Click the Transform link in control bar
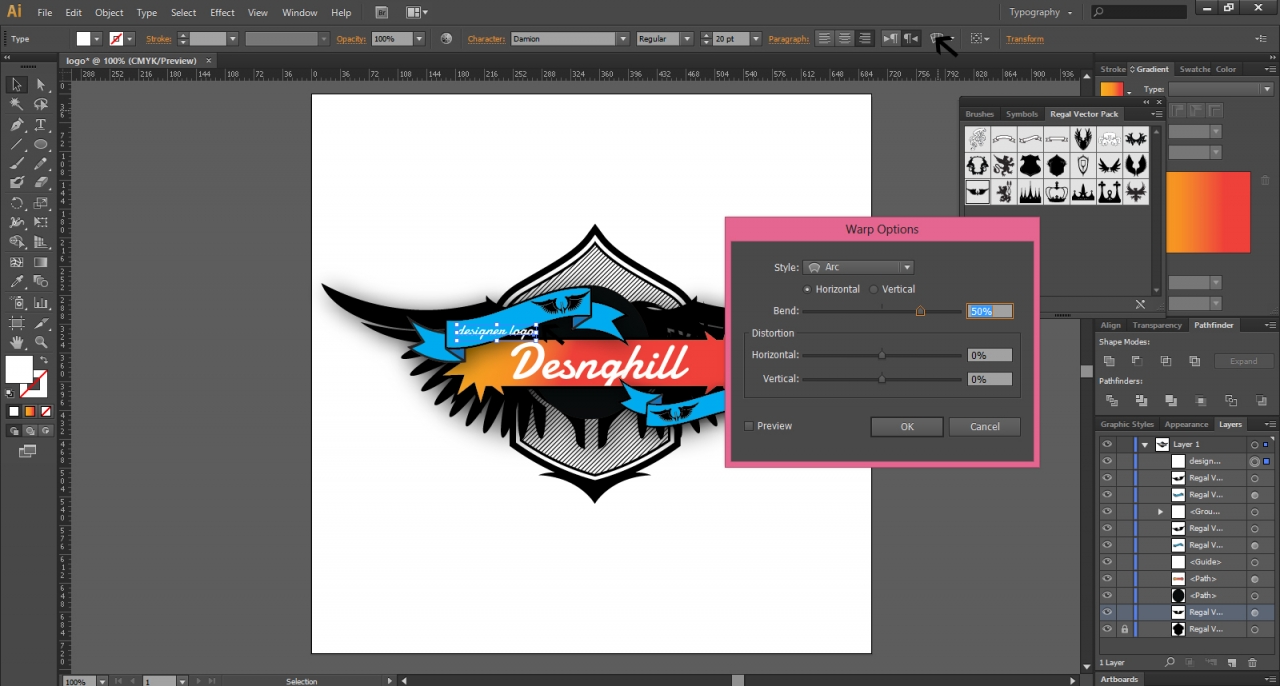The height and width of the screenshot is (686, 1280). click(1025, 39)
